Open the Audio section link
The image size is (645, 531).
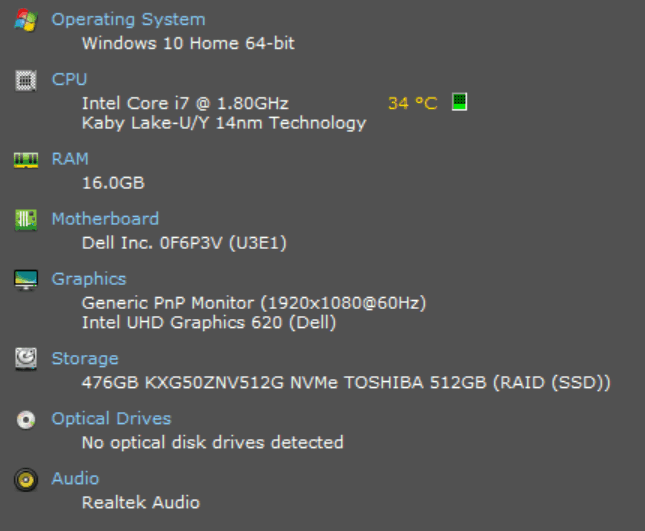75,479
